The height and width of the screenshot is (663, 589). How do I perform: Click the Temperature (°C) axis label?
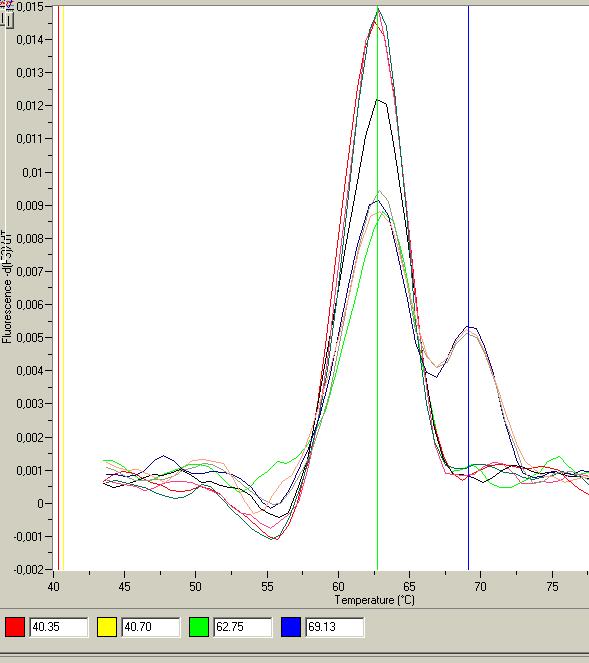pyautogui.click(x=375, y=600)
